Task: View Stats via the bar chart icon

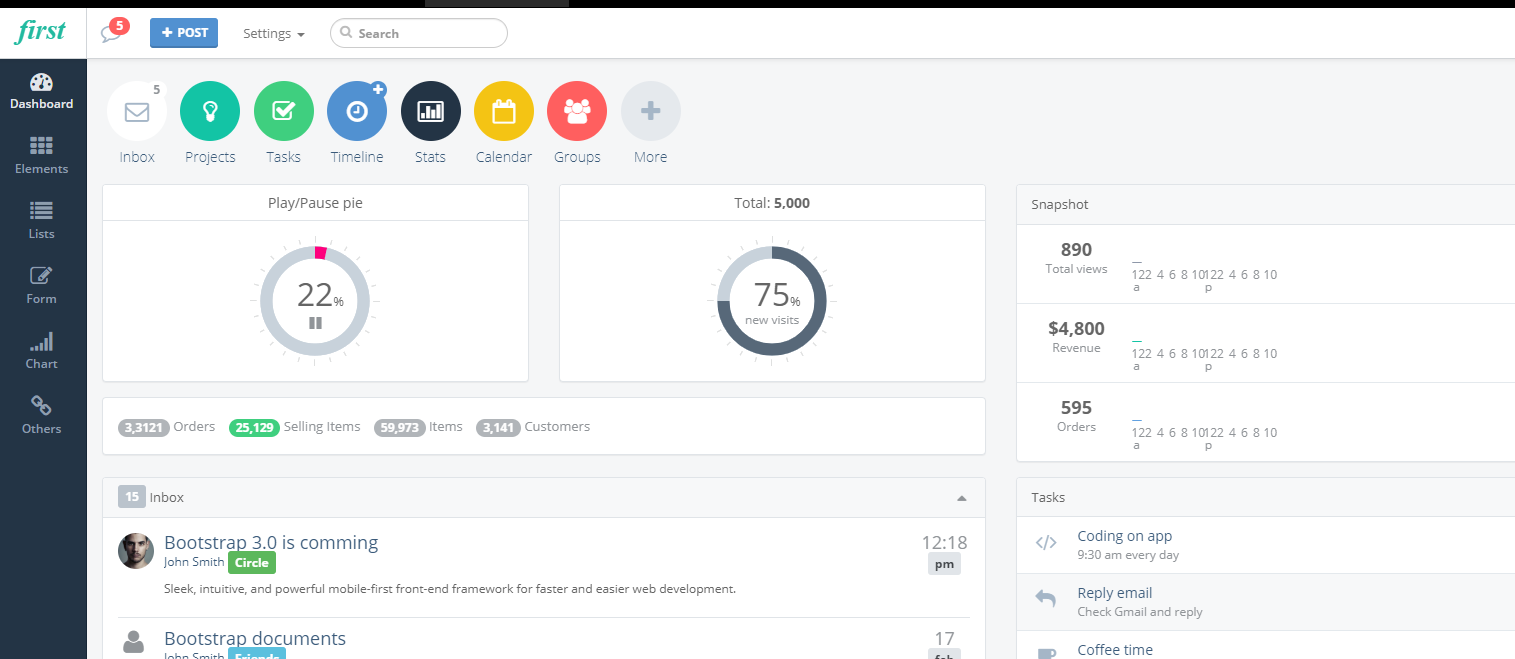Action: tap(430, 111)
